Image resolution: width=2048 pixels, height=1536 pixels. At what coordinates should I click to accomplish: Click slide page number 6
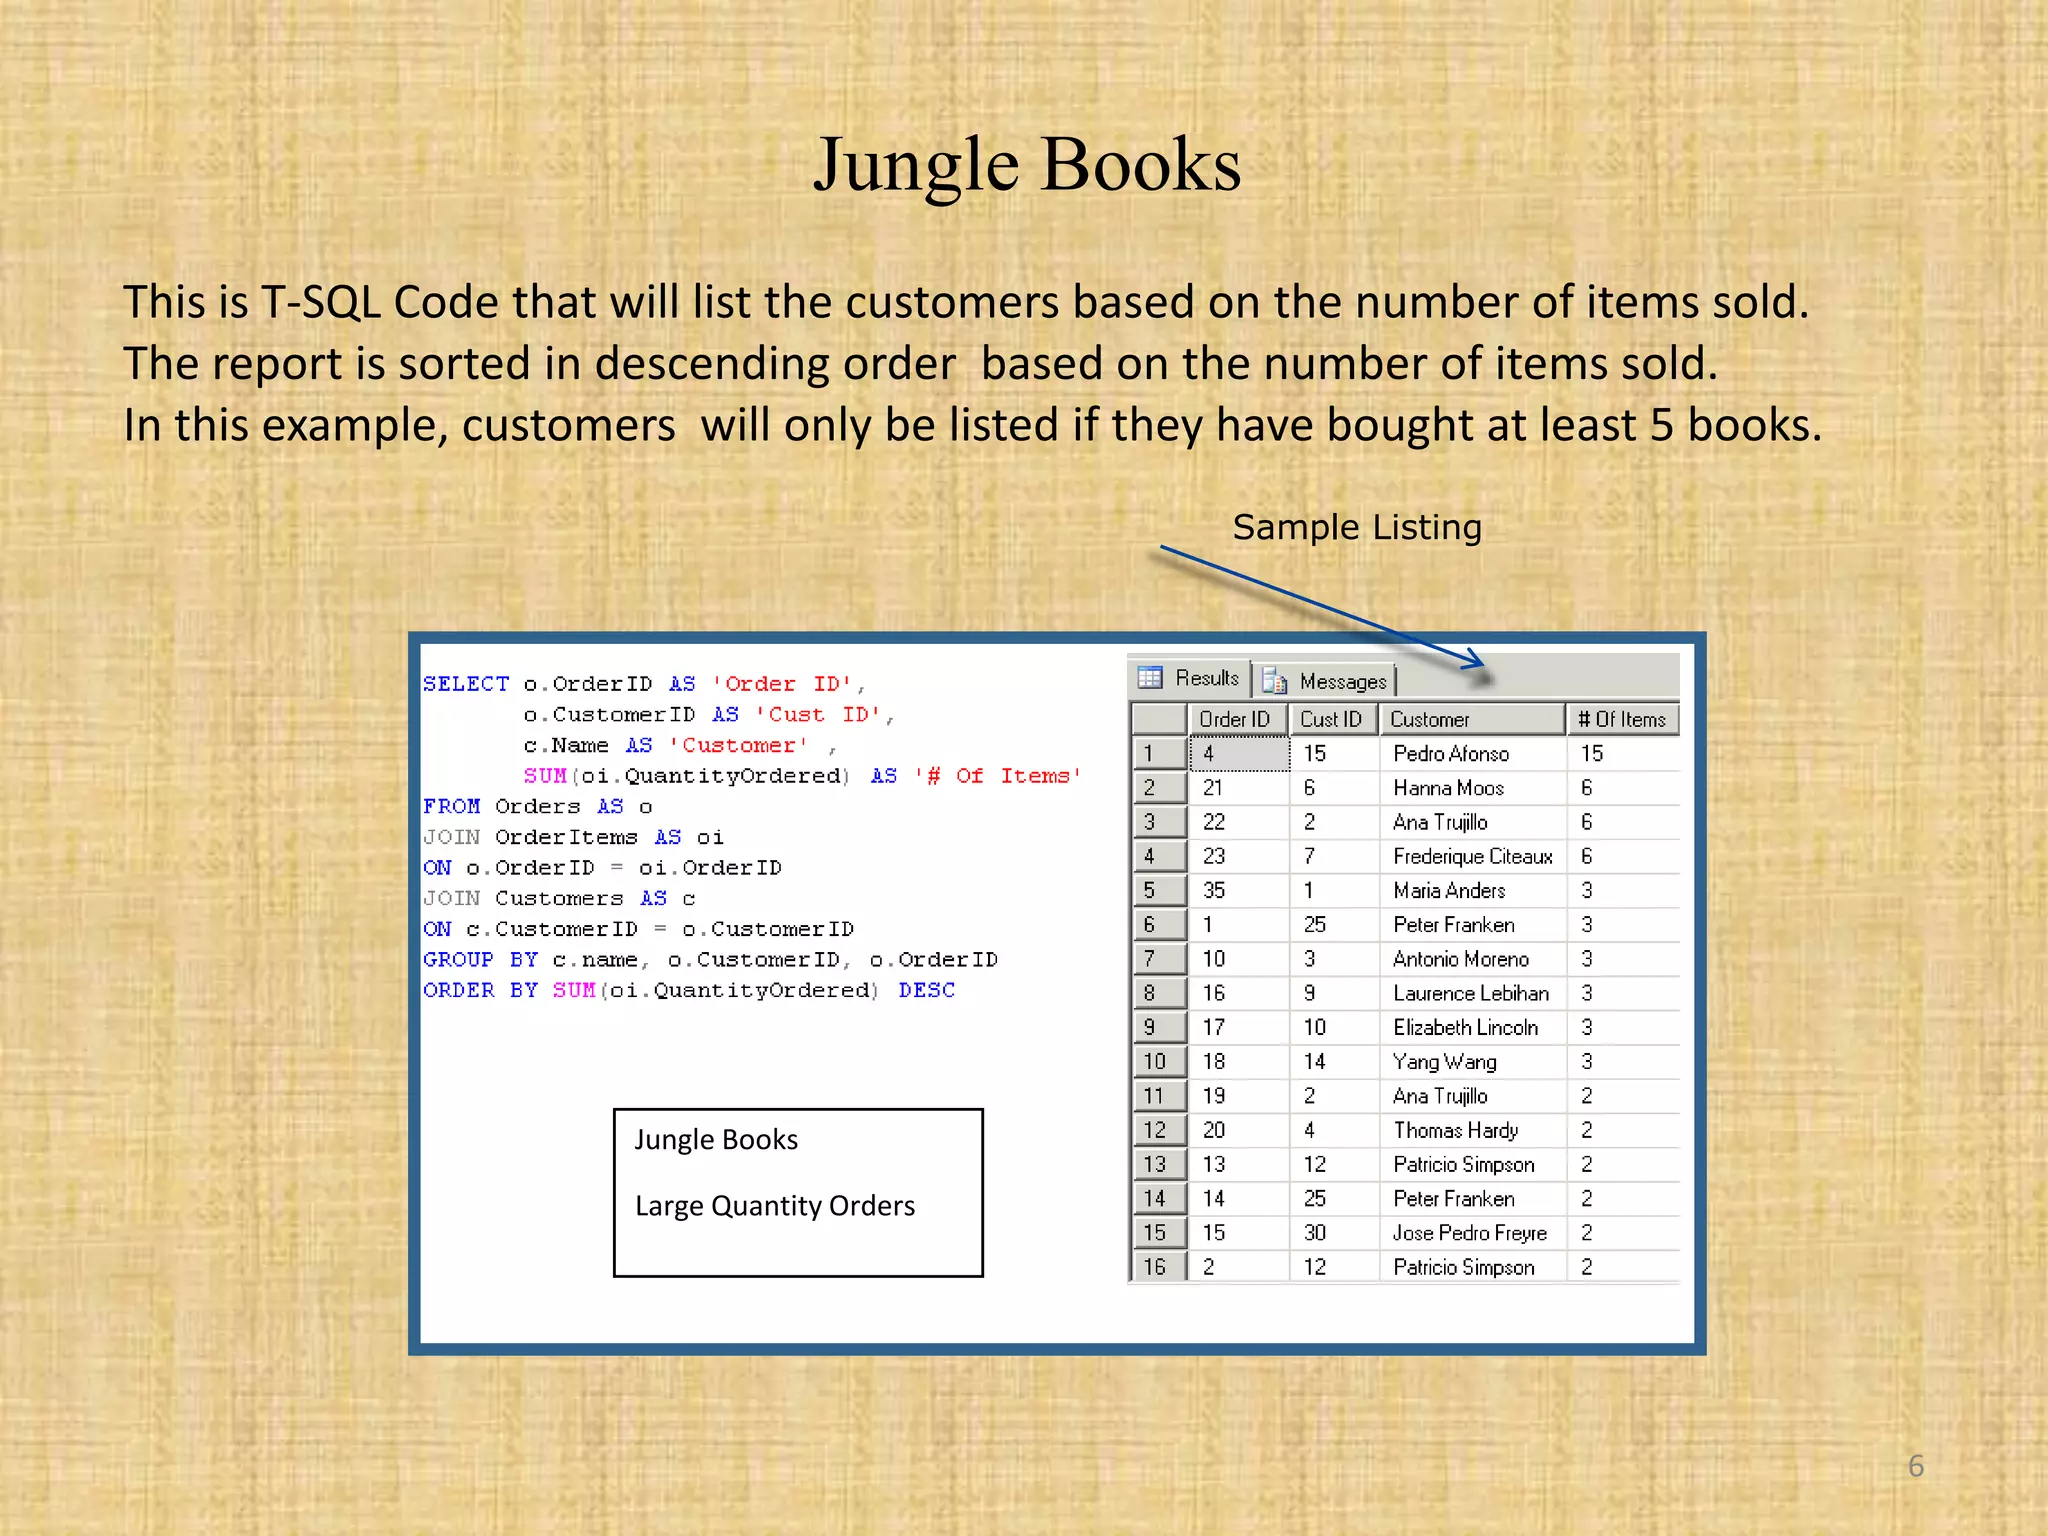[1916, 1466]
